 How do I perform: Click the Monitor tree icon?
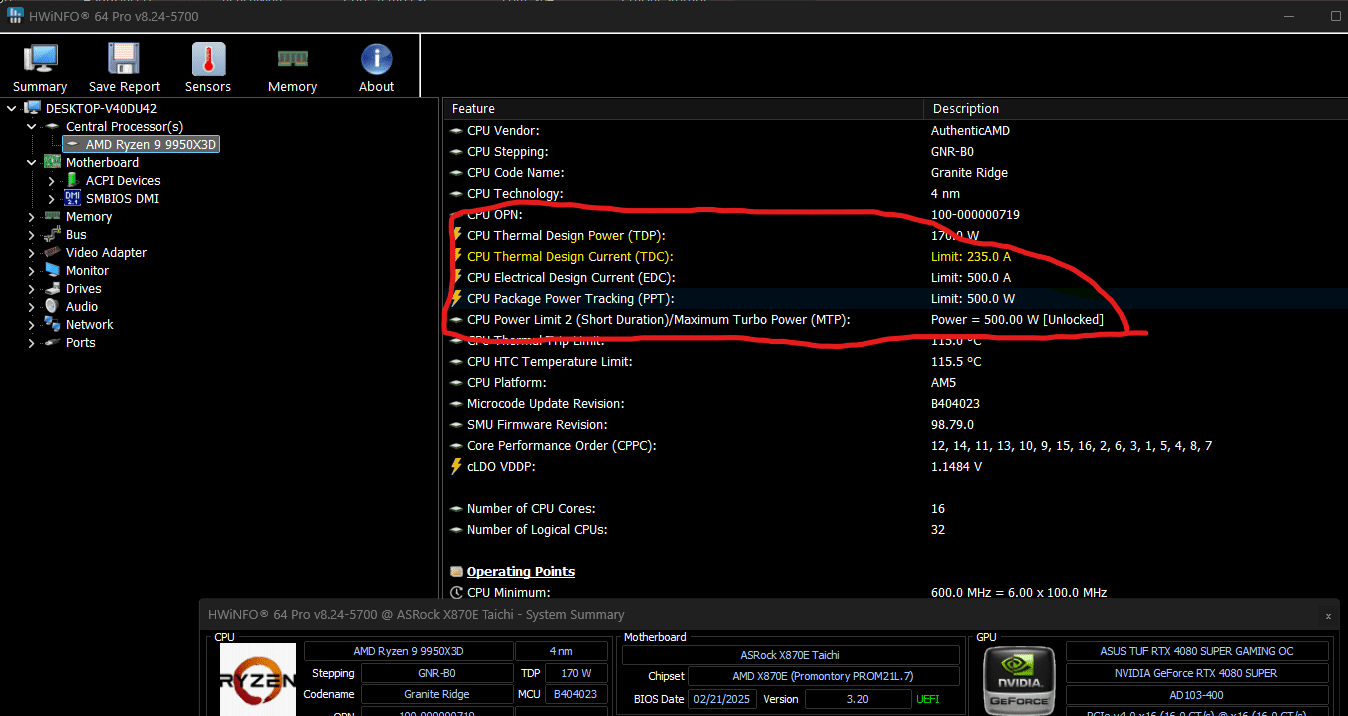tap(52, 270)
